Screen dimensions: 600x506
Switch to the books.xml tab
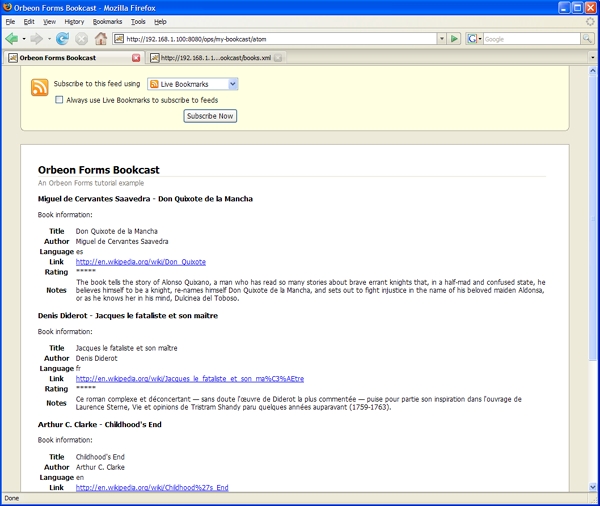pos(215,58)
